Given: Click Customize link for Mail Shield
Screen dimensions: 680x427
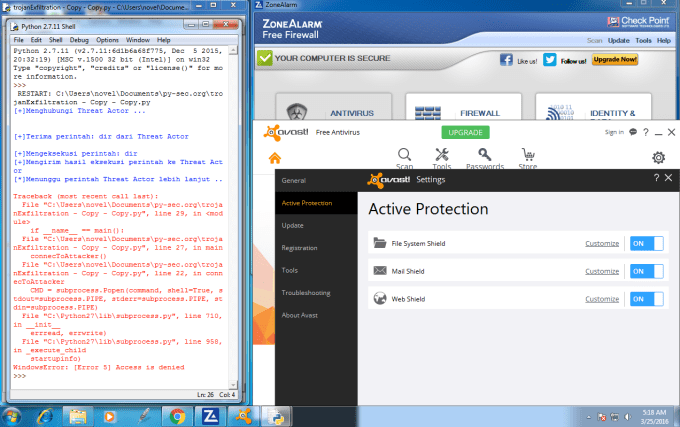Looking at the screenshot, I should 602,271.
